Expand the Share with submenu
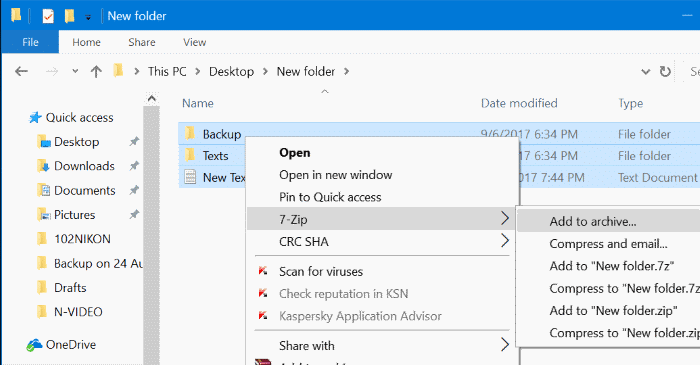700x365 pixels. click(382, 345)
